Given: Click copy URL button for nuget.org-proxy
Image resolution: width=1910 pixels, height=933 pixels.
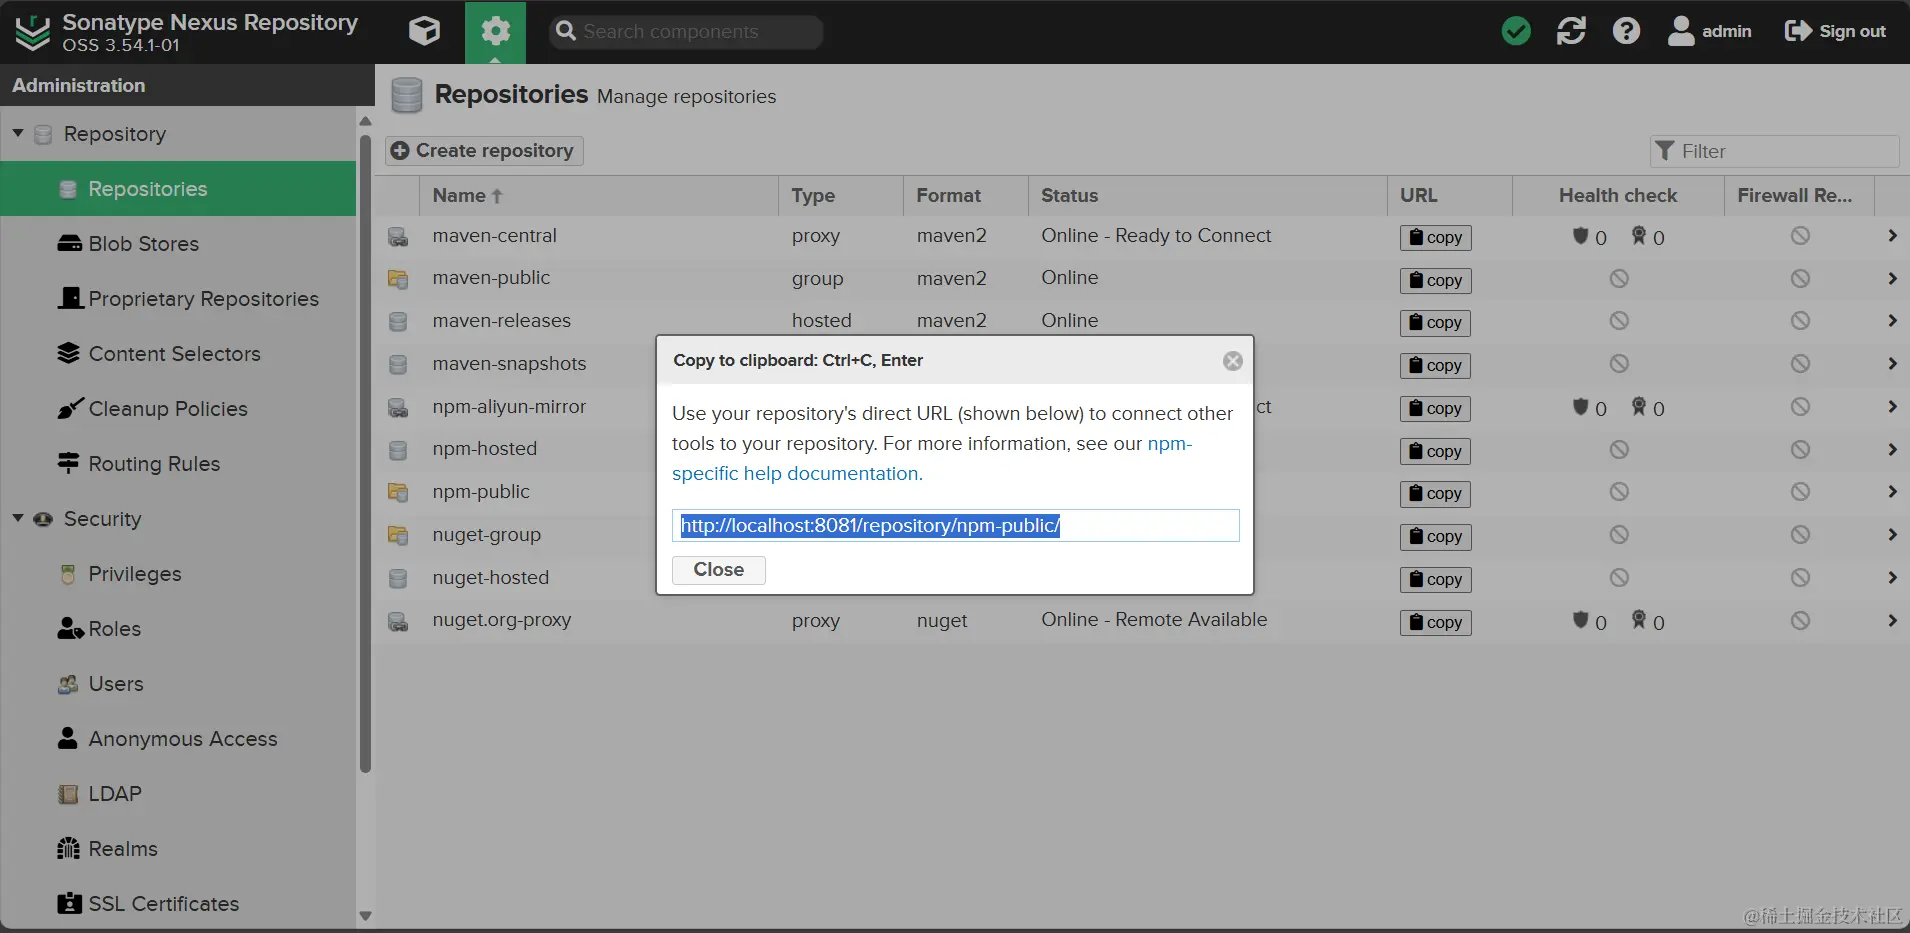Looking at the screenshot, I should (x=1435, y=622).
